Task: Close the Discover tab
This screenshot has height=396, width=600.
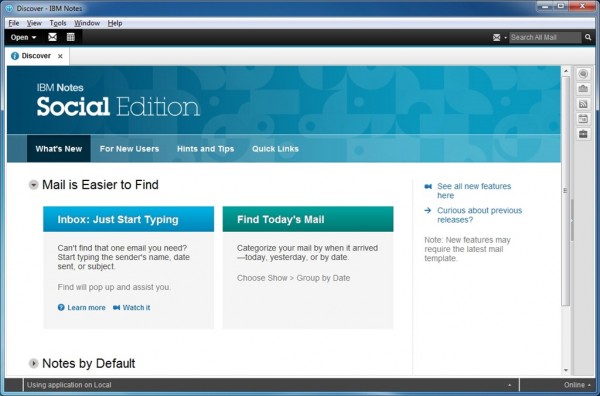Action: click(x=60, y=56)
